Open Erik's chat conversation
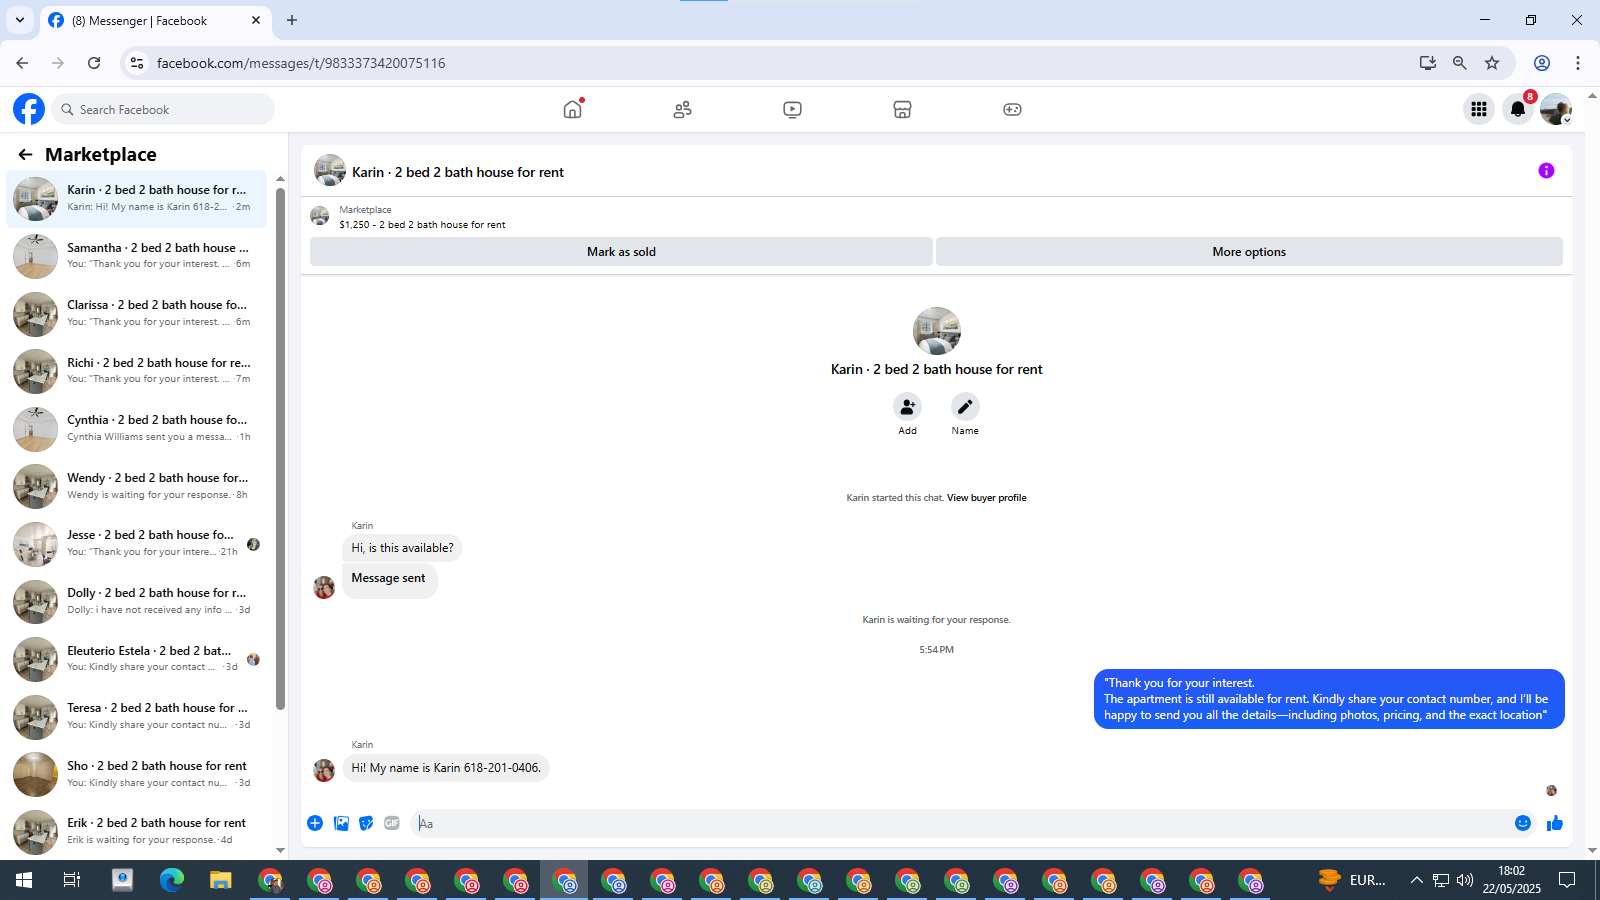The height and width of the screenshot is (900, 1600). pos(137,831)
